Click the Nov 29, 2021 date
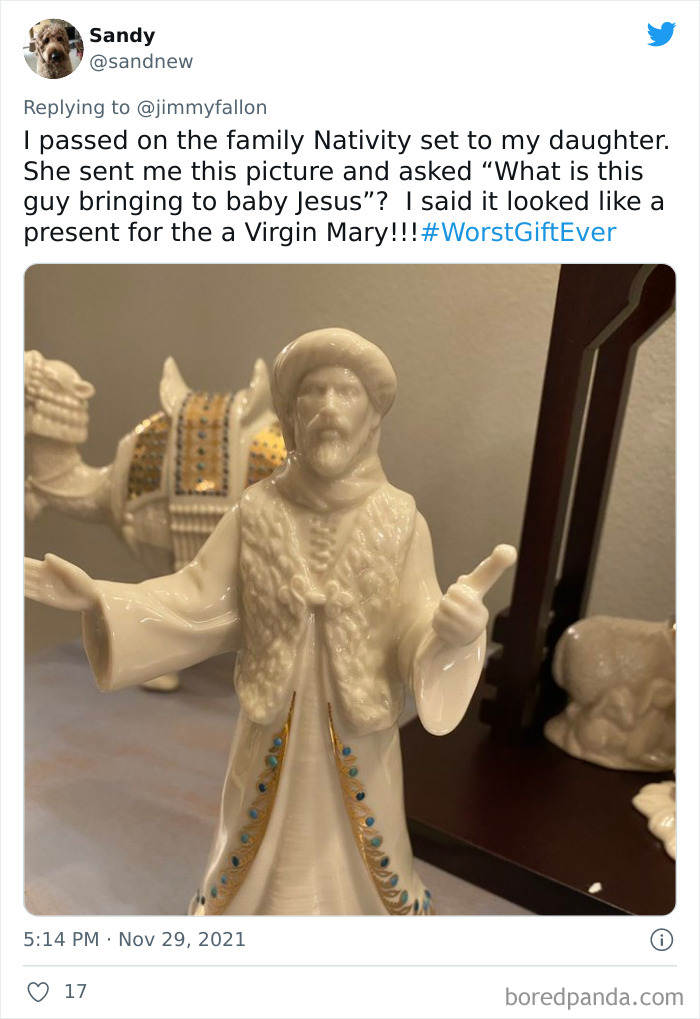Screen dimensions: 700x1019 point(183,939)
